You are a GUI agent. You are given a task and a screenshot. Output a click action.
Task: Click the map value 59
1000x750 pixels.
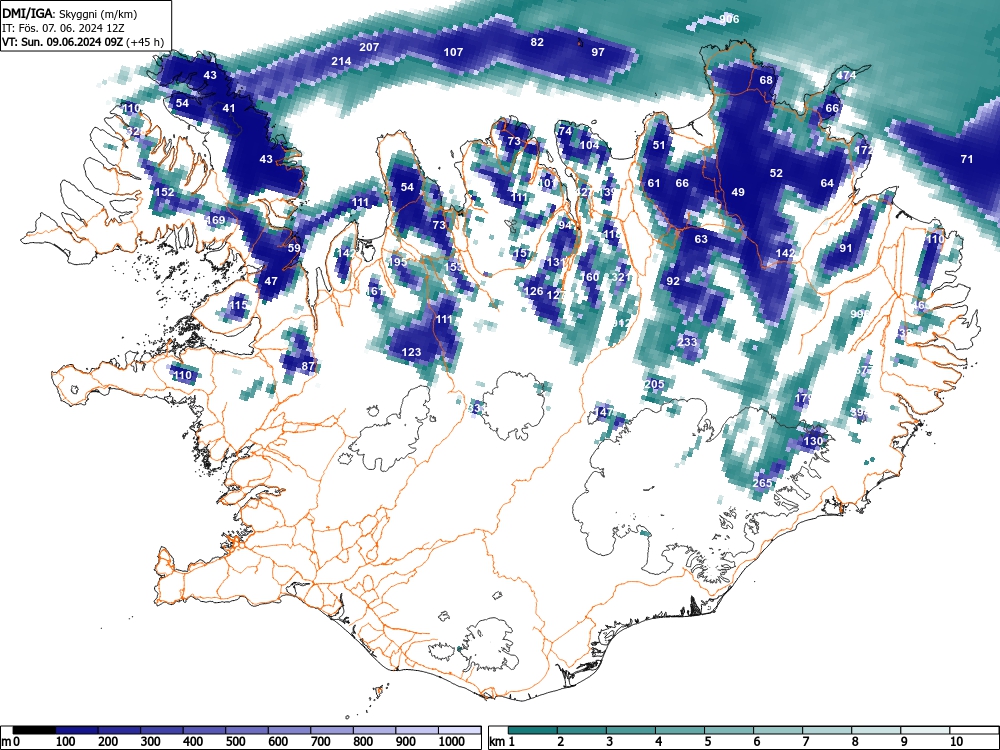click(294, 249)
